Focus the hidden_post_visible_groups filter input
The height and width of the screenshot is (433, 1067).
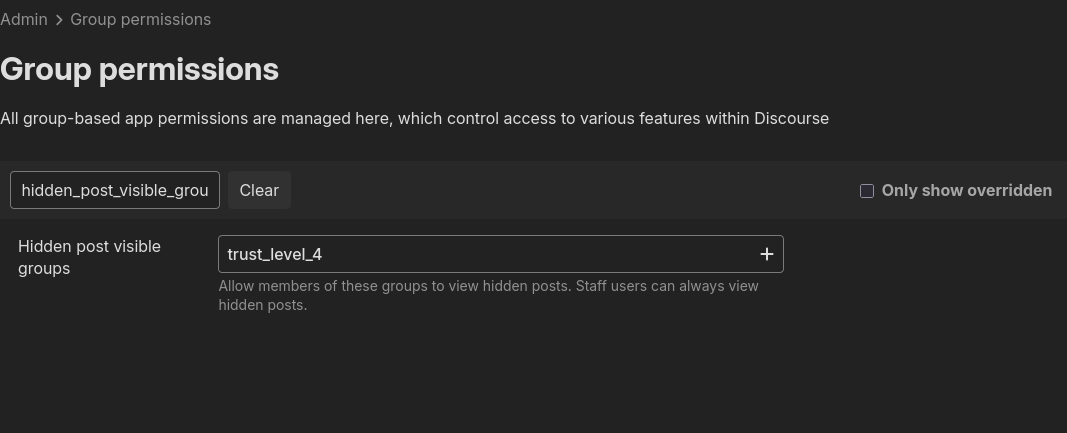pos(115,190)
